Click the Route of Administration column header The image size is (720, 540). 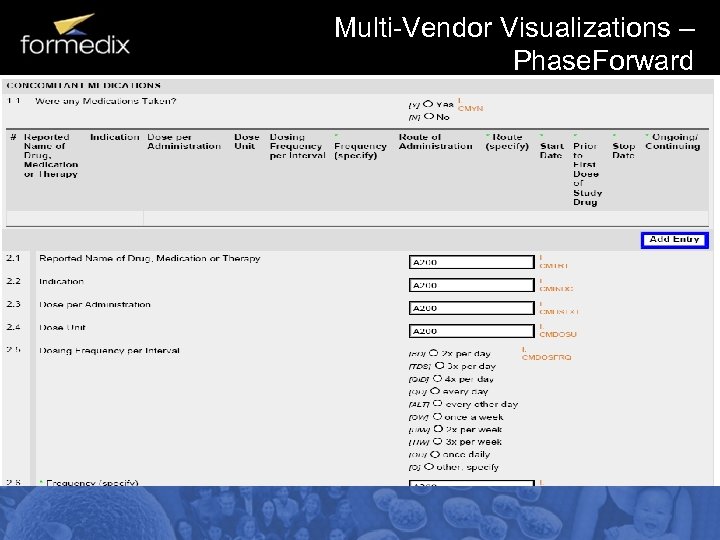[x=435, y=141]
